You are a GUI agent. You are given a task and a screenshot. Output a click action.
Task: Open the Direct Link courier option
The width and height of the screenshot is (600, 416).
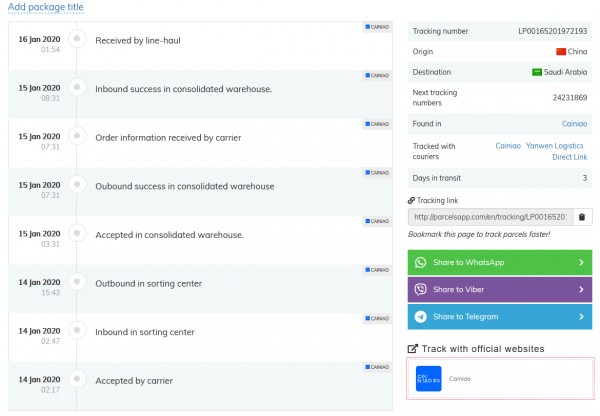coord(569,157)
